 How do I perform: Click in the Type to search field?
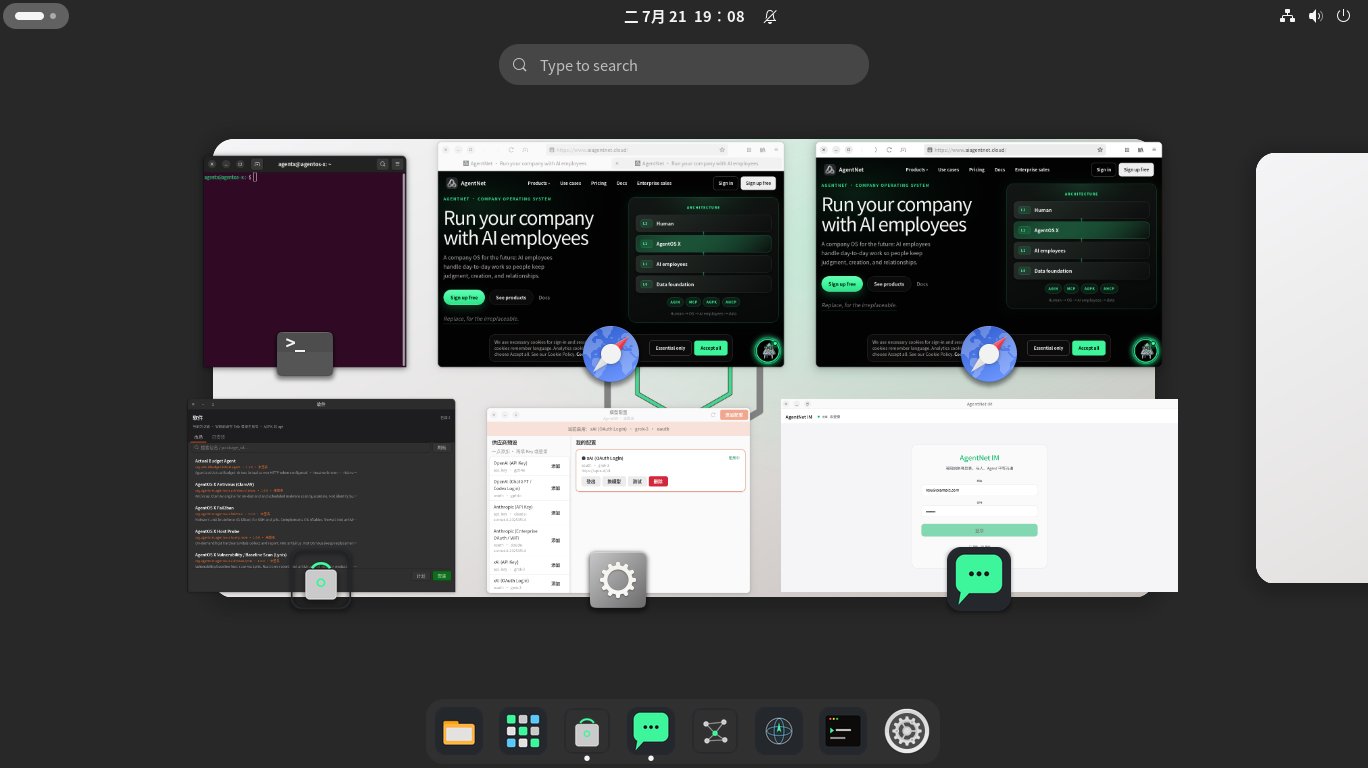coord(684,65)
